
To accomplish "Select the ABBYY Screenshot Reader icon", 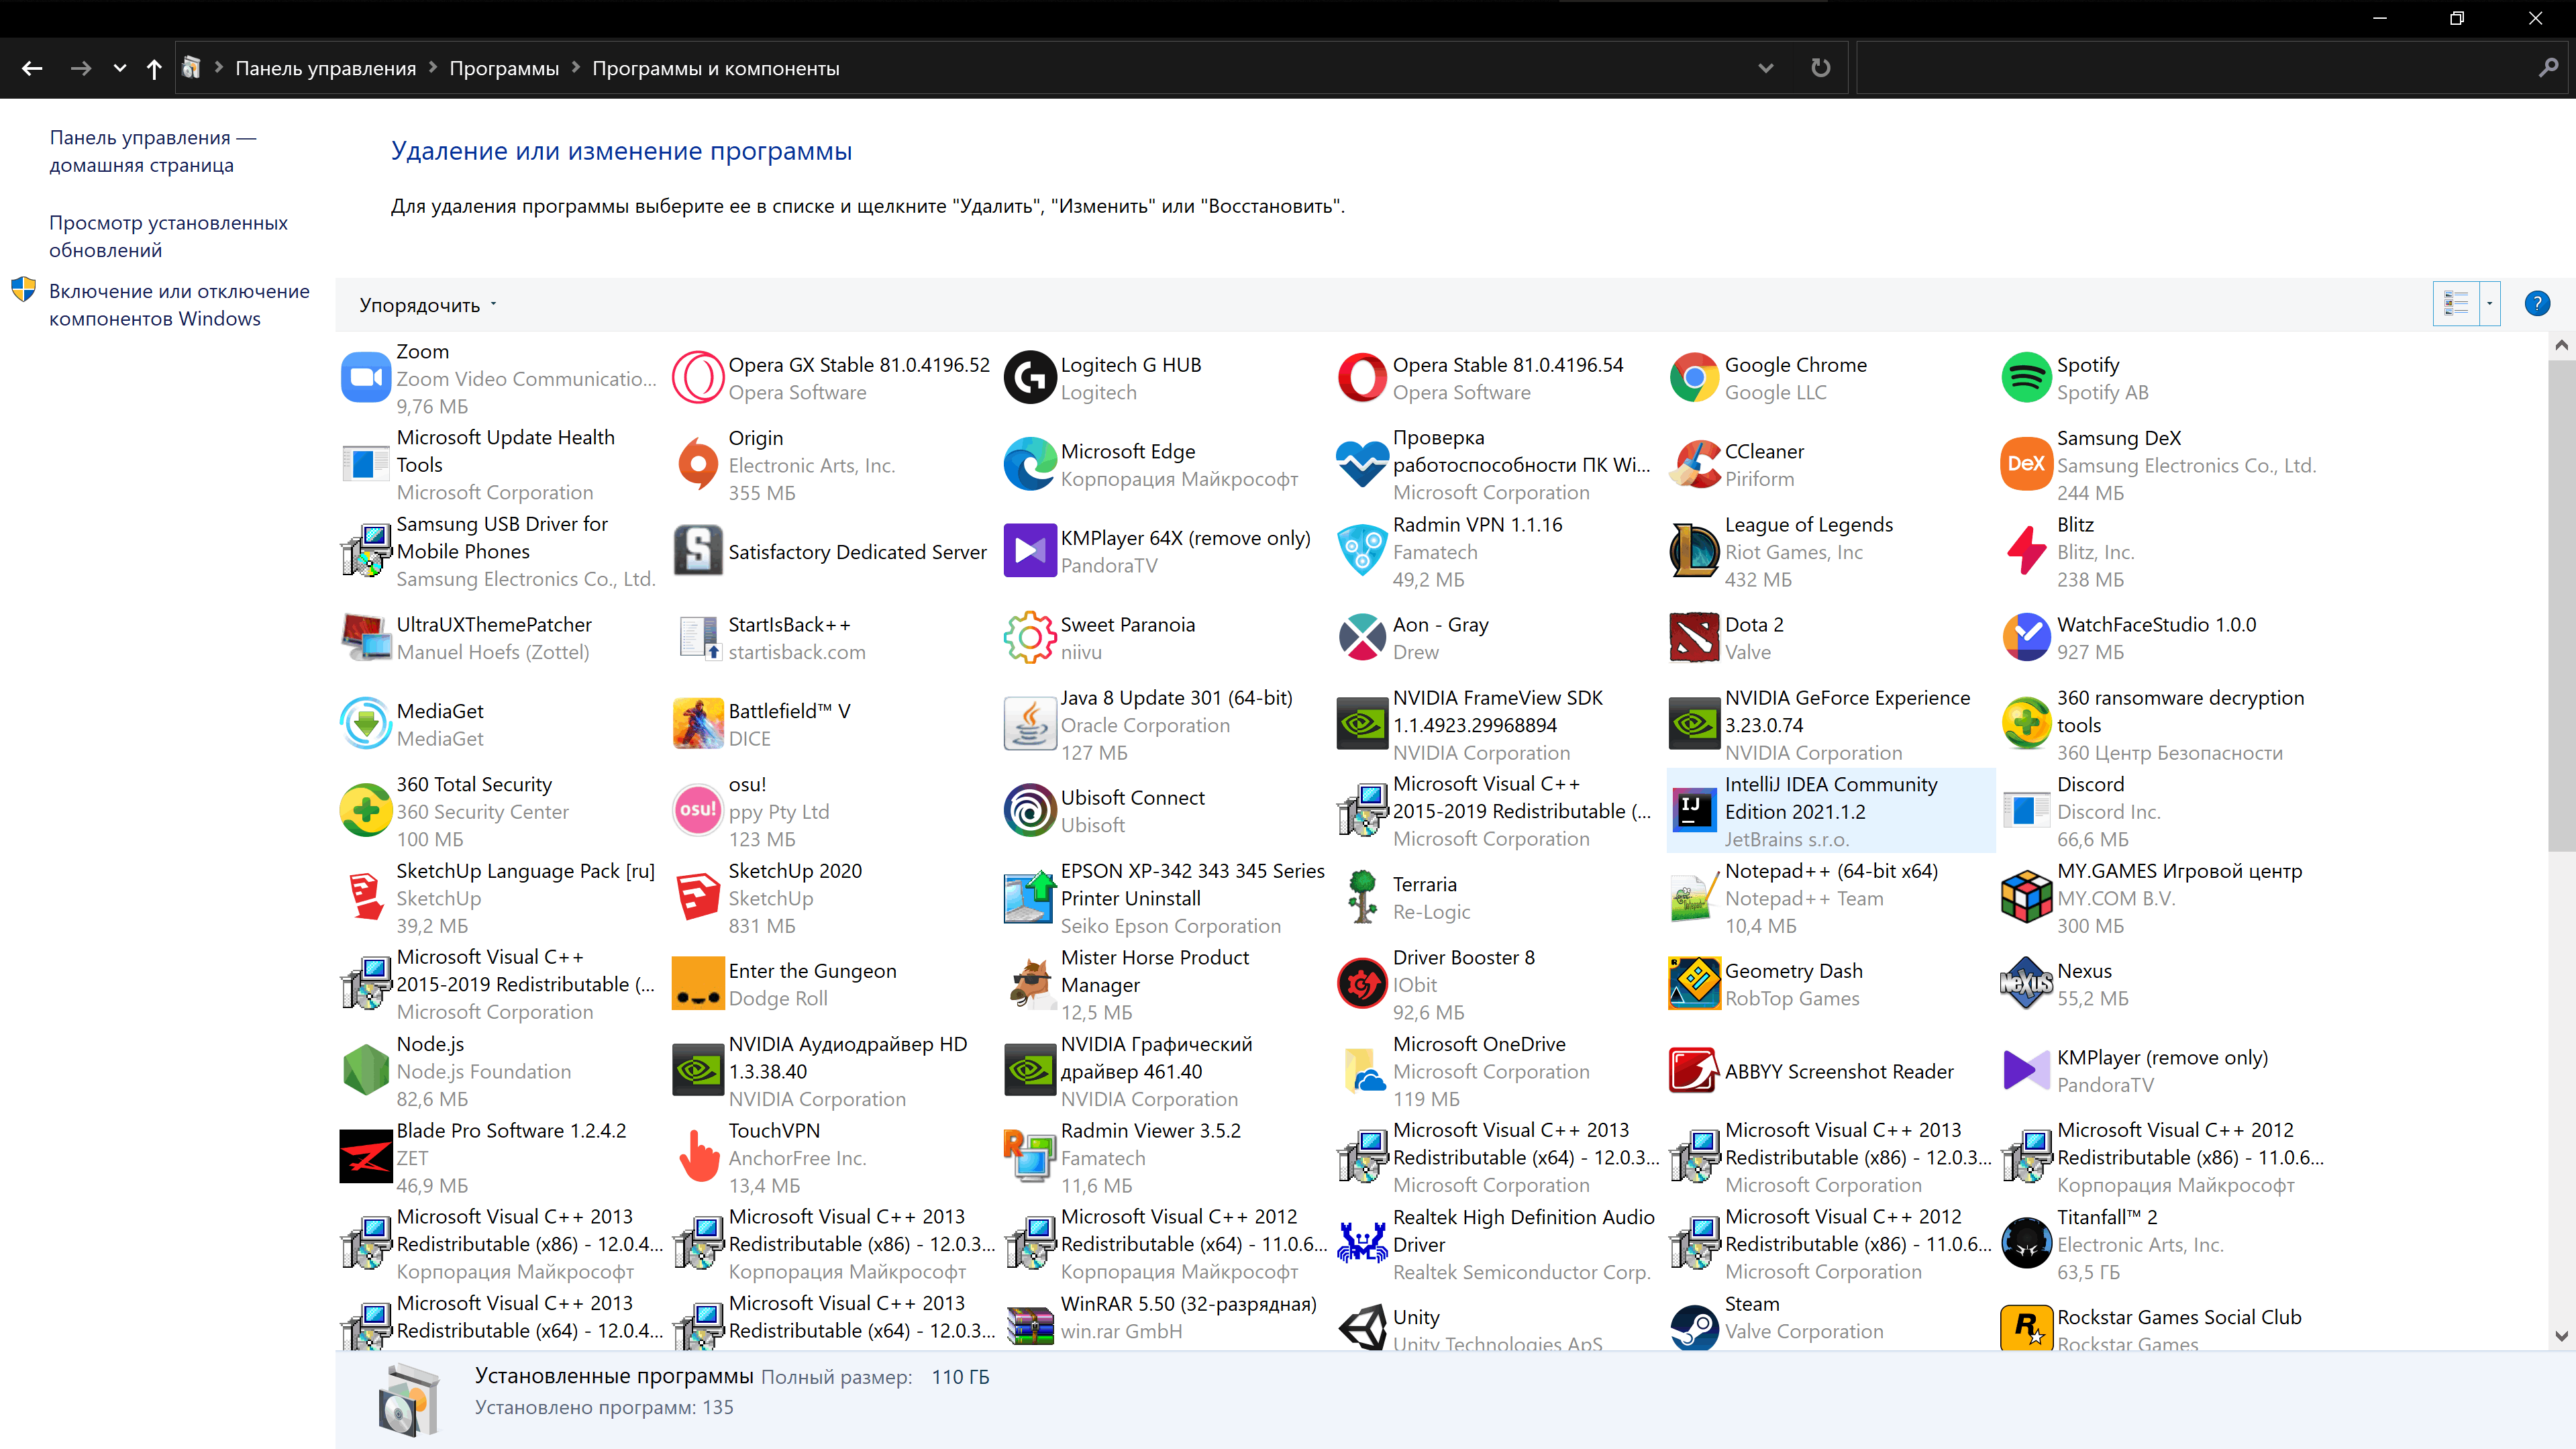I will pyautogui.click(x=1694, y=1070).
